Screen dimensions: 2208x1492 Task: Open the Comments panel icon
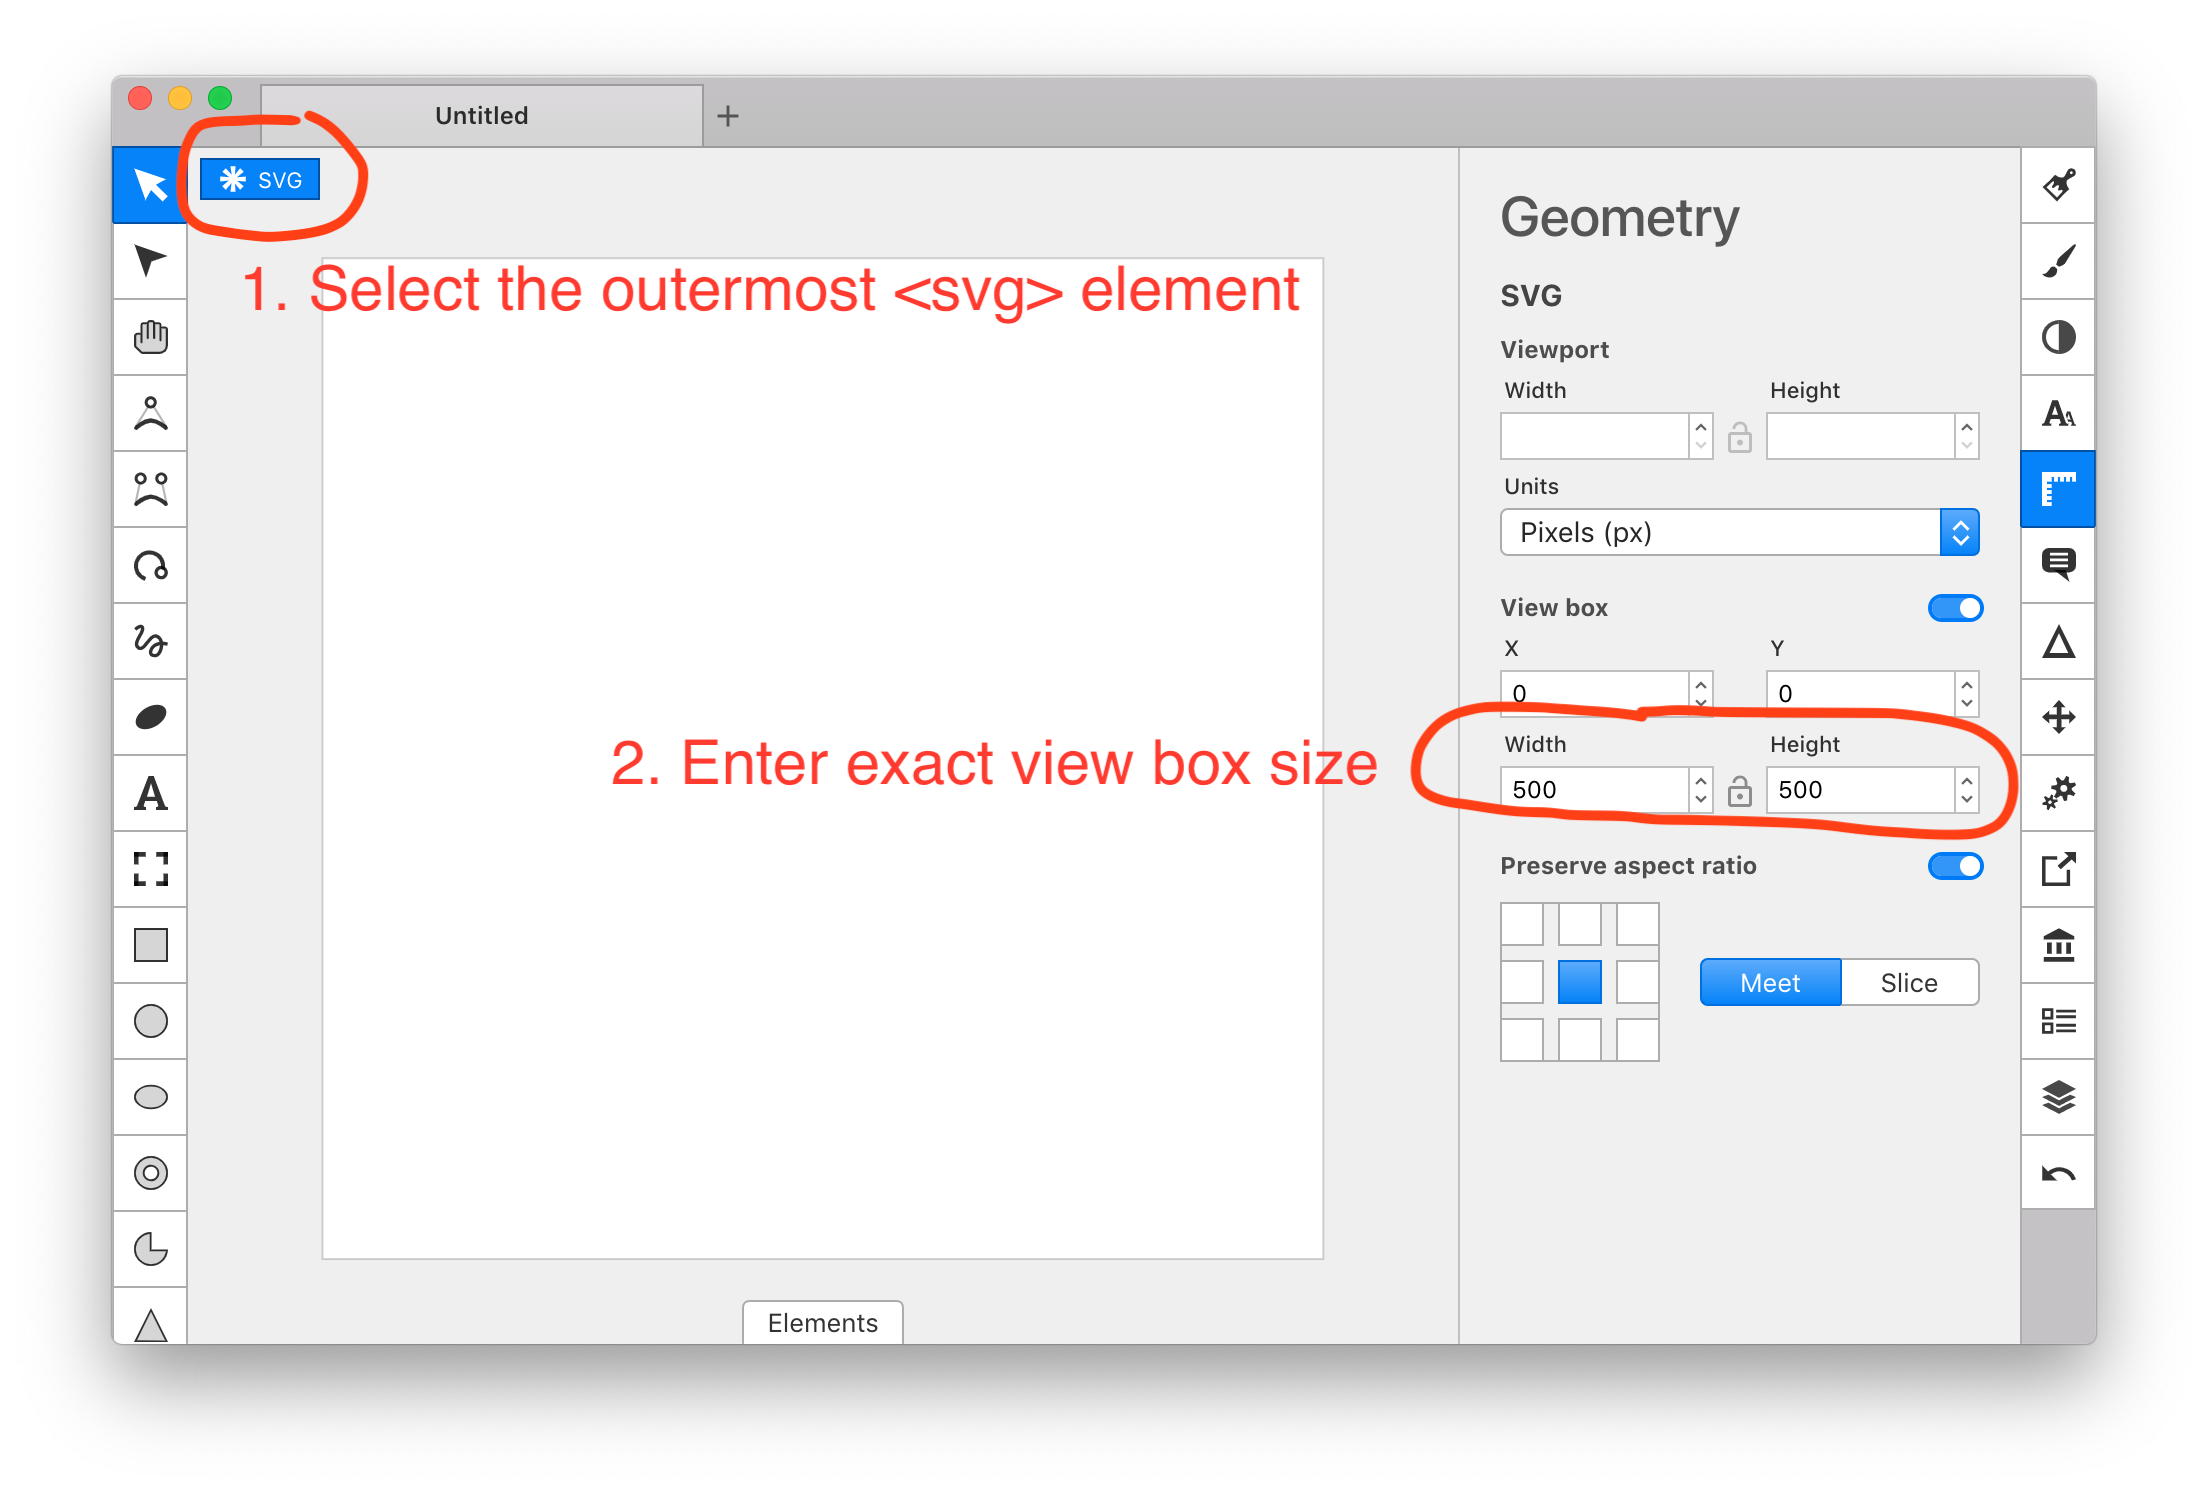pos(2058,565)
